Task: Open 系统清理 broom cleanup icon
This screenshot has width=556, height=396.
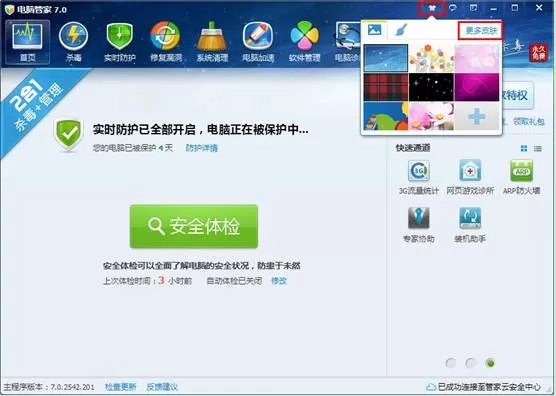Action: (x=212, y=42)
